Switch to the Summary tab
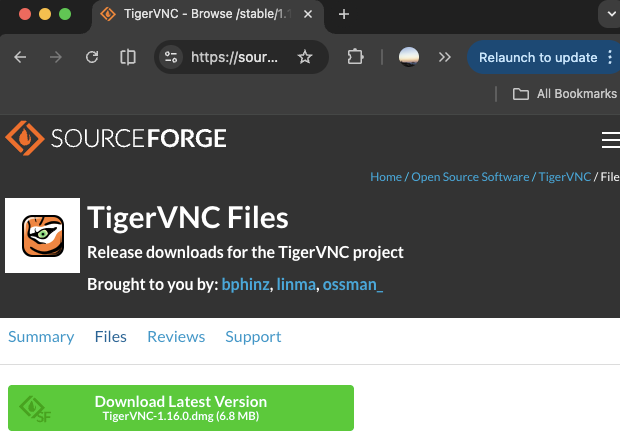 pos(41,336)
